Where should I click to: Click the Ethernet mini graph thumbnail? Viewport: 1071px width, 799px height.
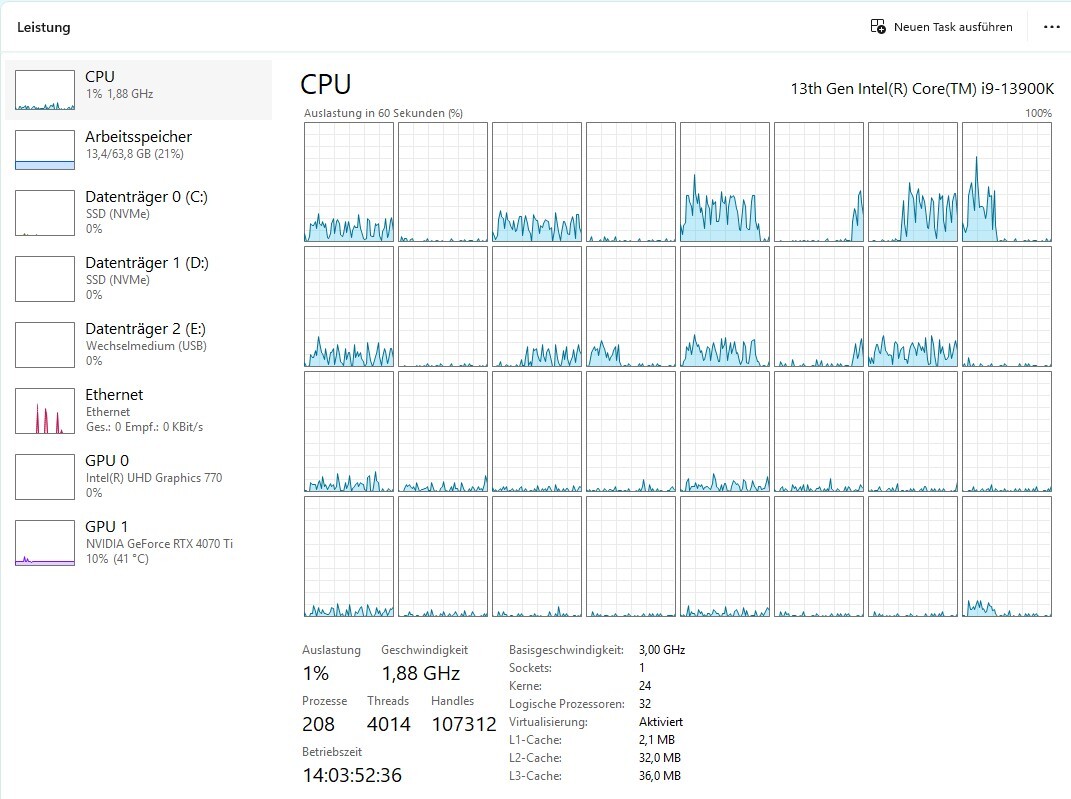(45, 411)
